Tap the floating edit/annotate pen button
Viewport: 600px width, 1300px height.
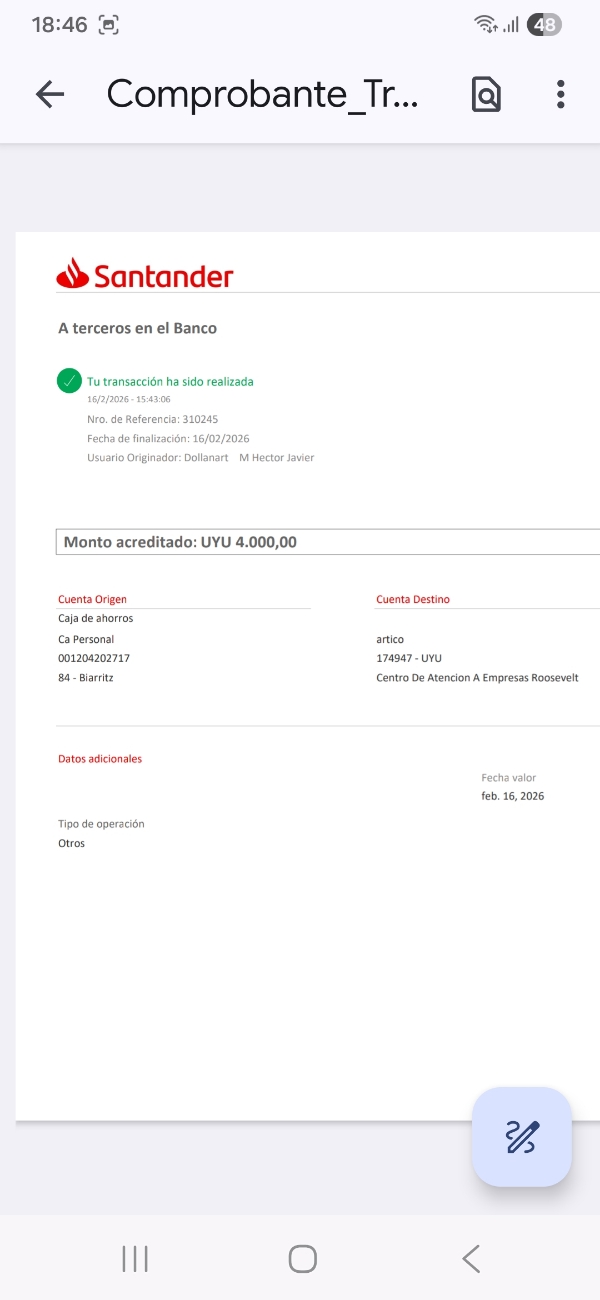(522, 1137)
